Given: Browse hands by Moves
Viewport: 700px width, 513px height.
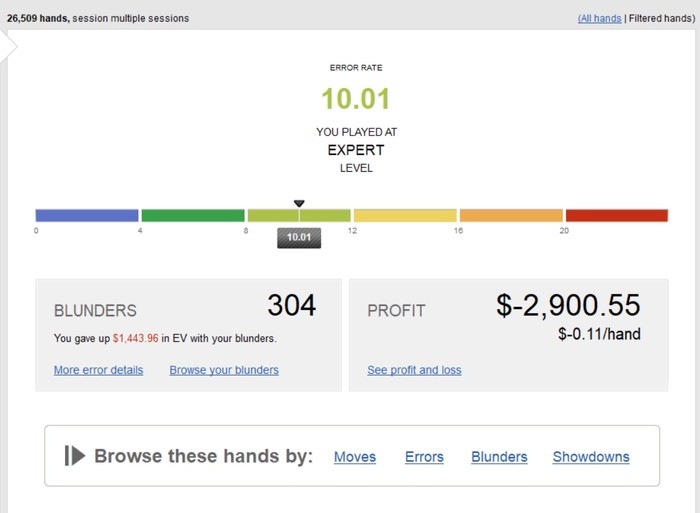Looking at the screenshot, I should [355, 457].
